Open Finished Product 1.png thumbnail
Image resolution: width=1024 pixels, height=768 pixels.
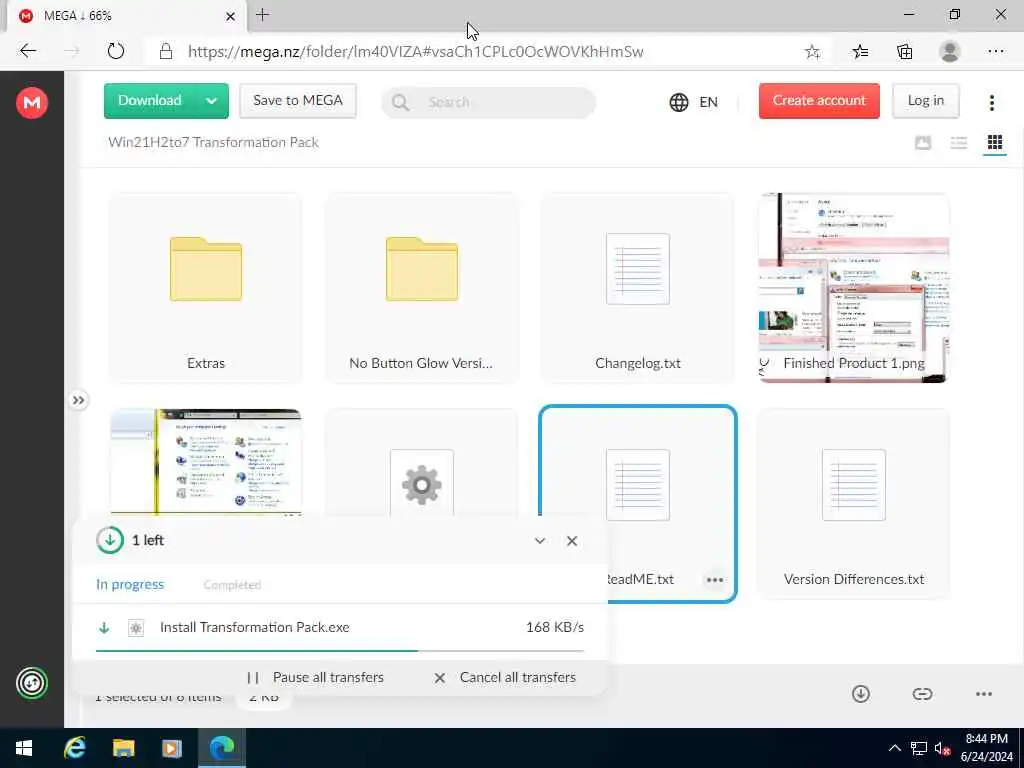[x=854, y=287]
